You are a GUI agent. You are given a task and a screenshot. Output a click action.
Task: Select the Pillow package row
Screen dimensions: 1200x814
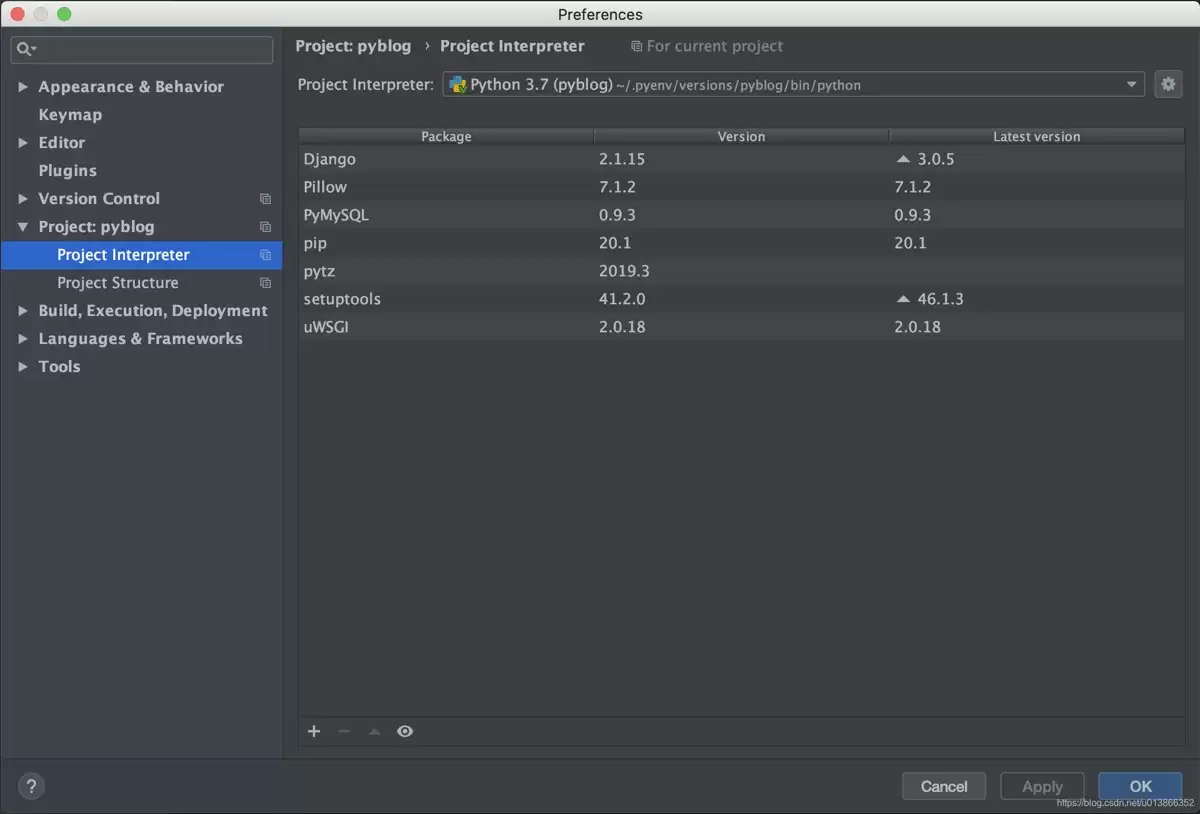[742, 187]
